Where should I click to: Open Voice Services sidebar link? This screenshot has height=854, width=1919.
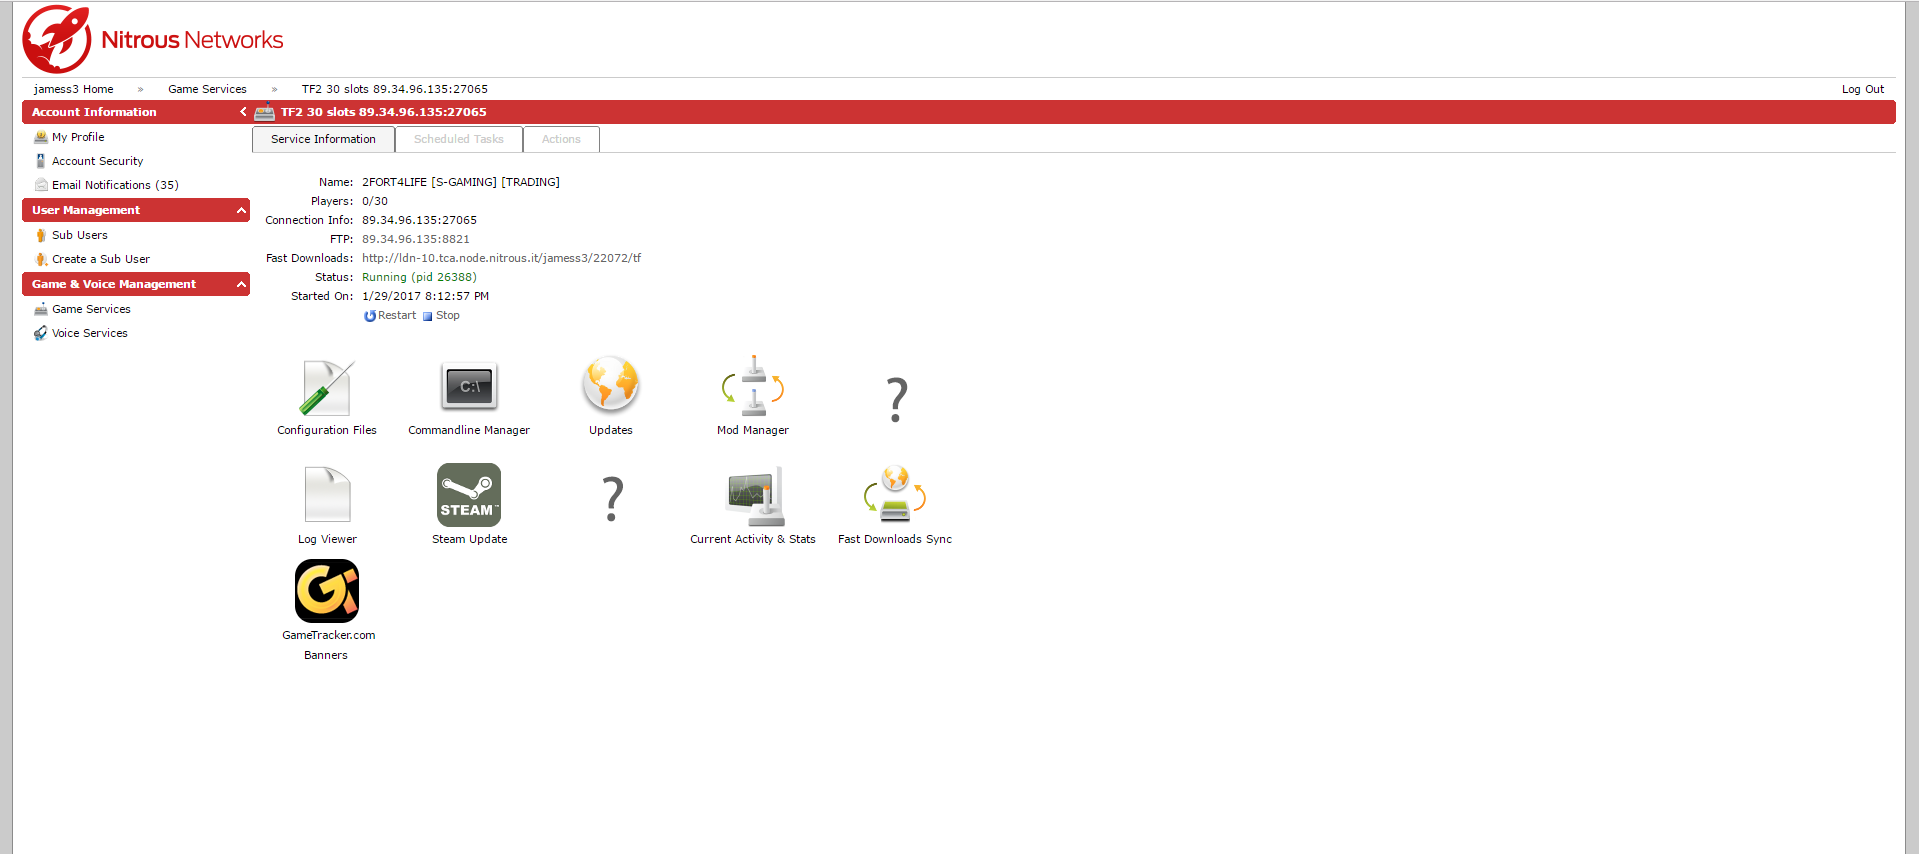pyautogui.click(x=90, y=333)
